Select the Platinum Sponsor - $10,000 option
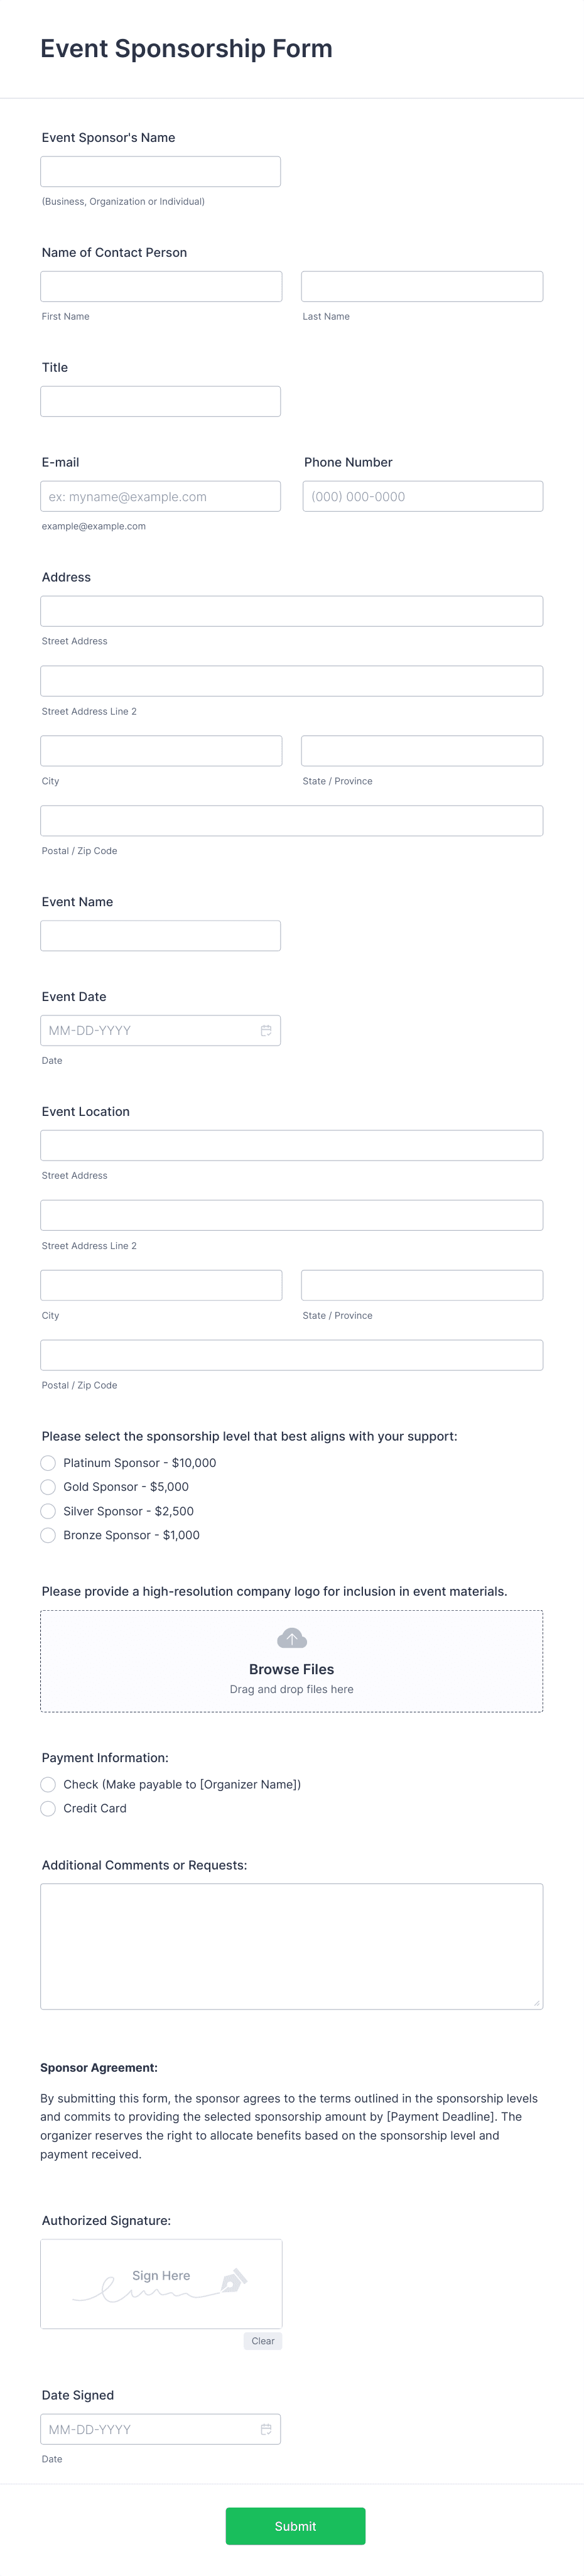584x2576 pixels. click(x=48, y=1463)
